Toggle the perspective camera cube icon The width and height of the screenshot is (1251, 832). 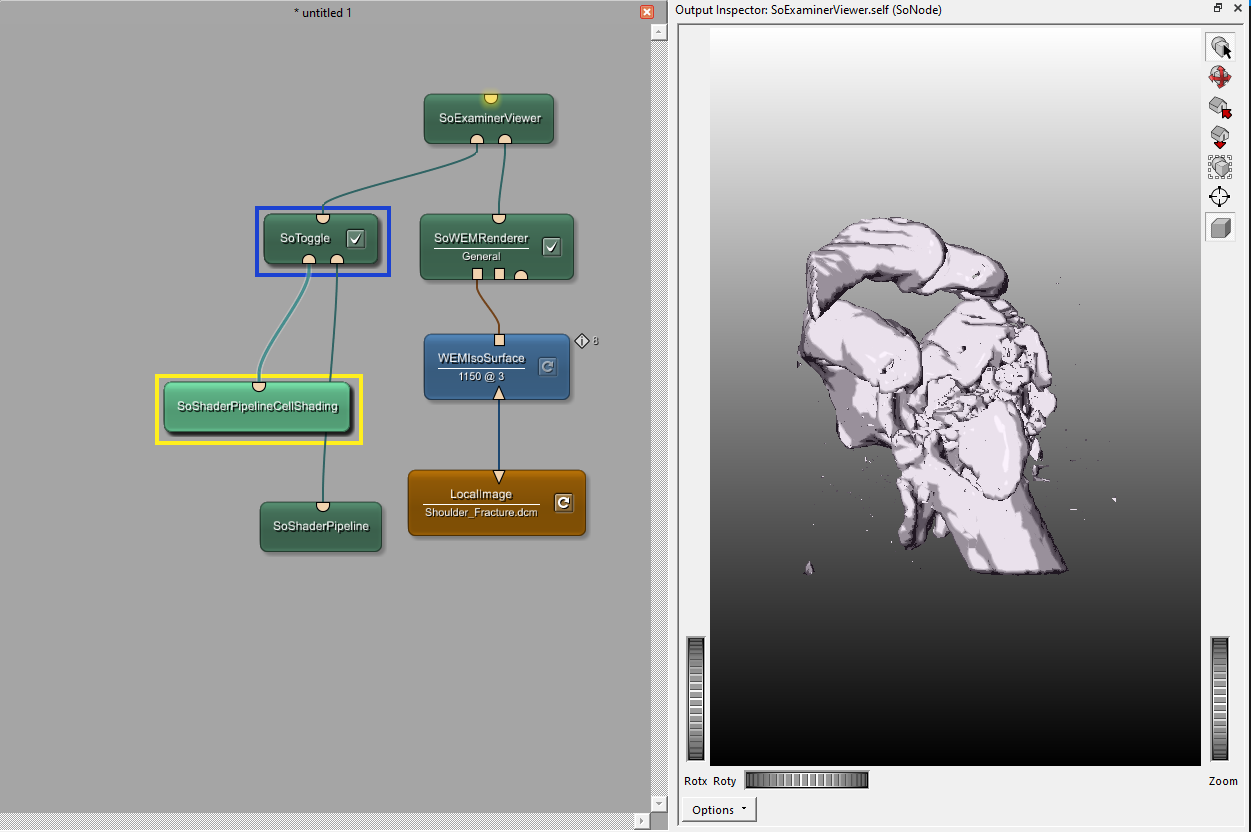pos(1220,228)
